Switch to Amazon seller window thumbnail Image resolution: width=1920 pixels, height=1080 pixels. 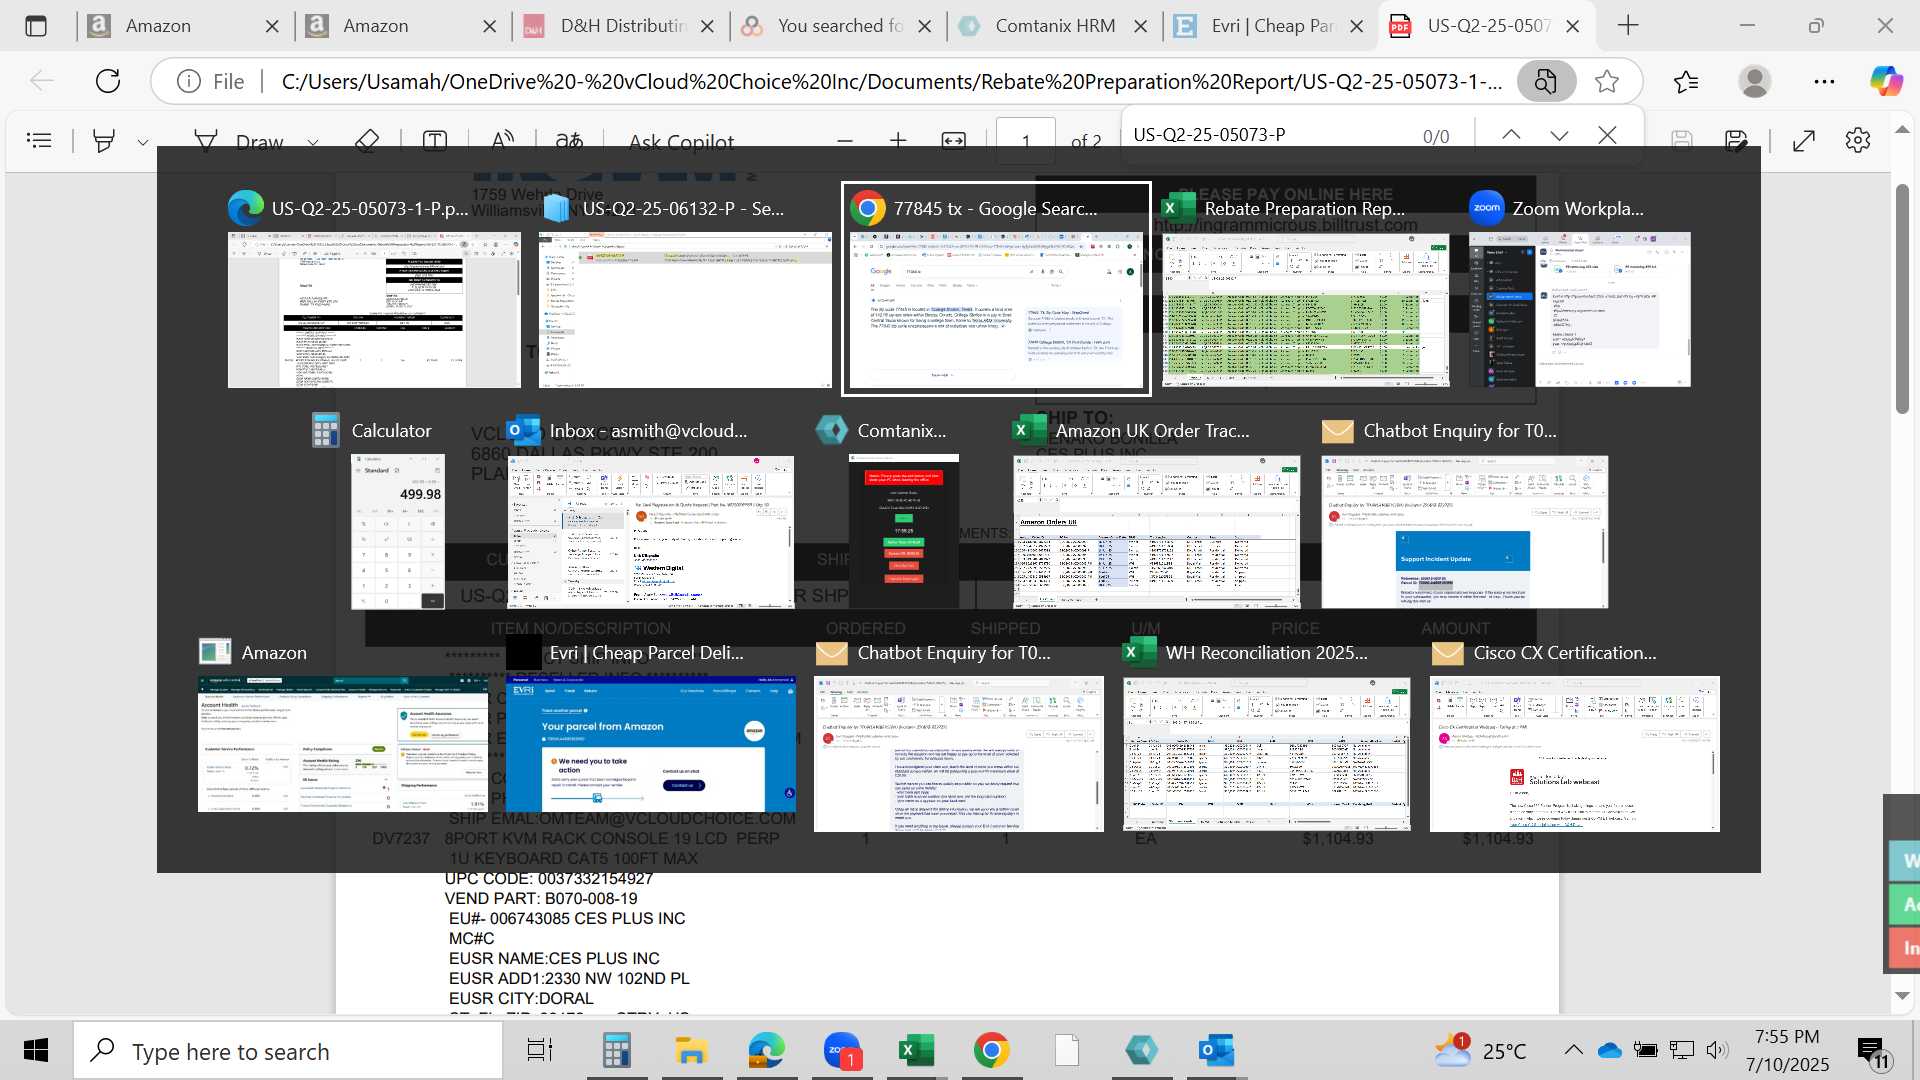[x=343, y=745]
